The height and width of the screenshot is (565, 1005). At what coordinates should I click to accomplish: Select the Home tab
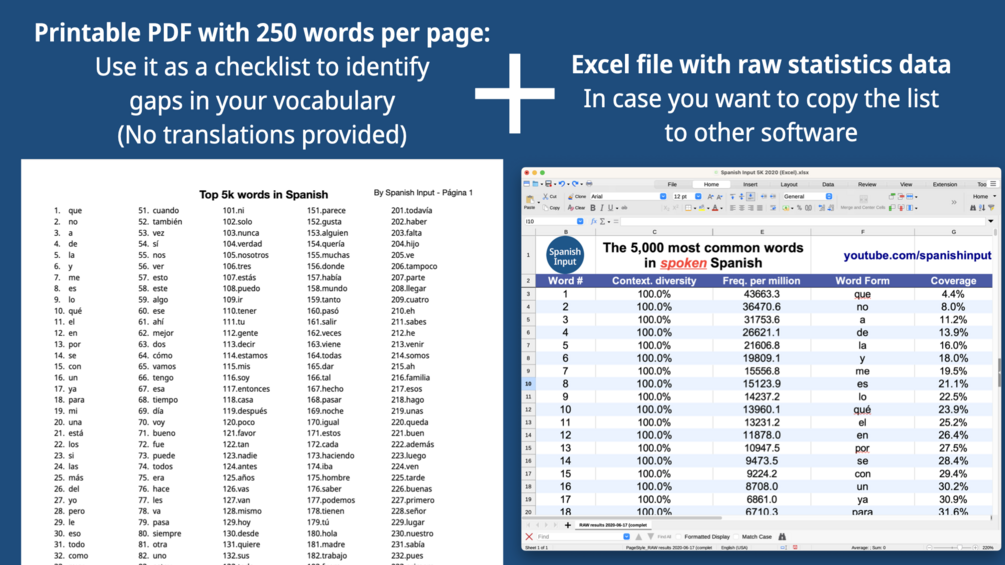711,184
